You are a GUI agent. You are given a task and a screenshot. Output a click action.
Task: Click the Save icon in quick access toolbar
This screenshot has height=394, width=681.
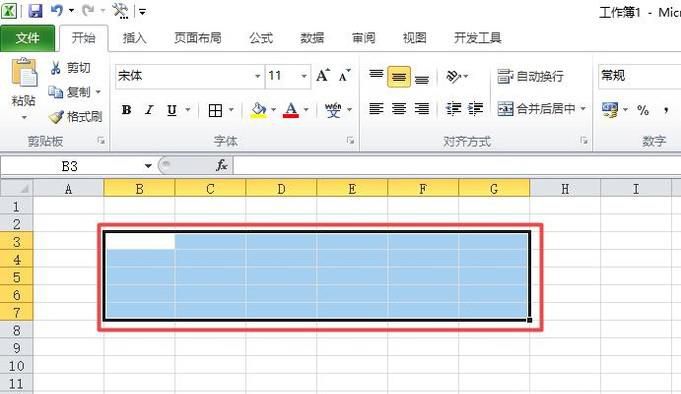[35, 10]
